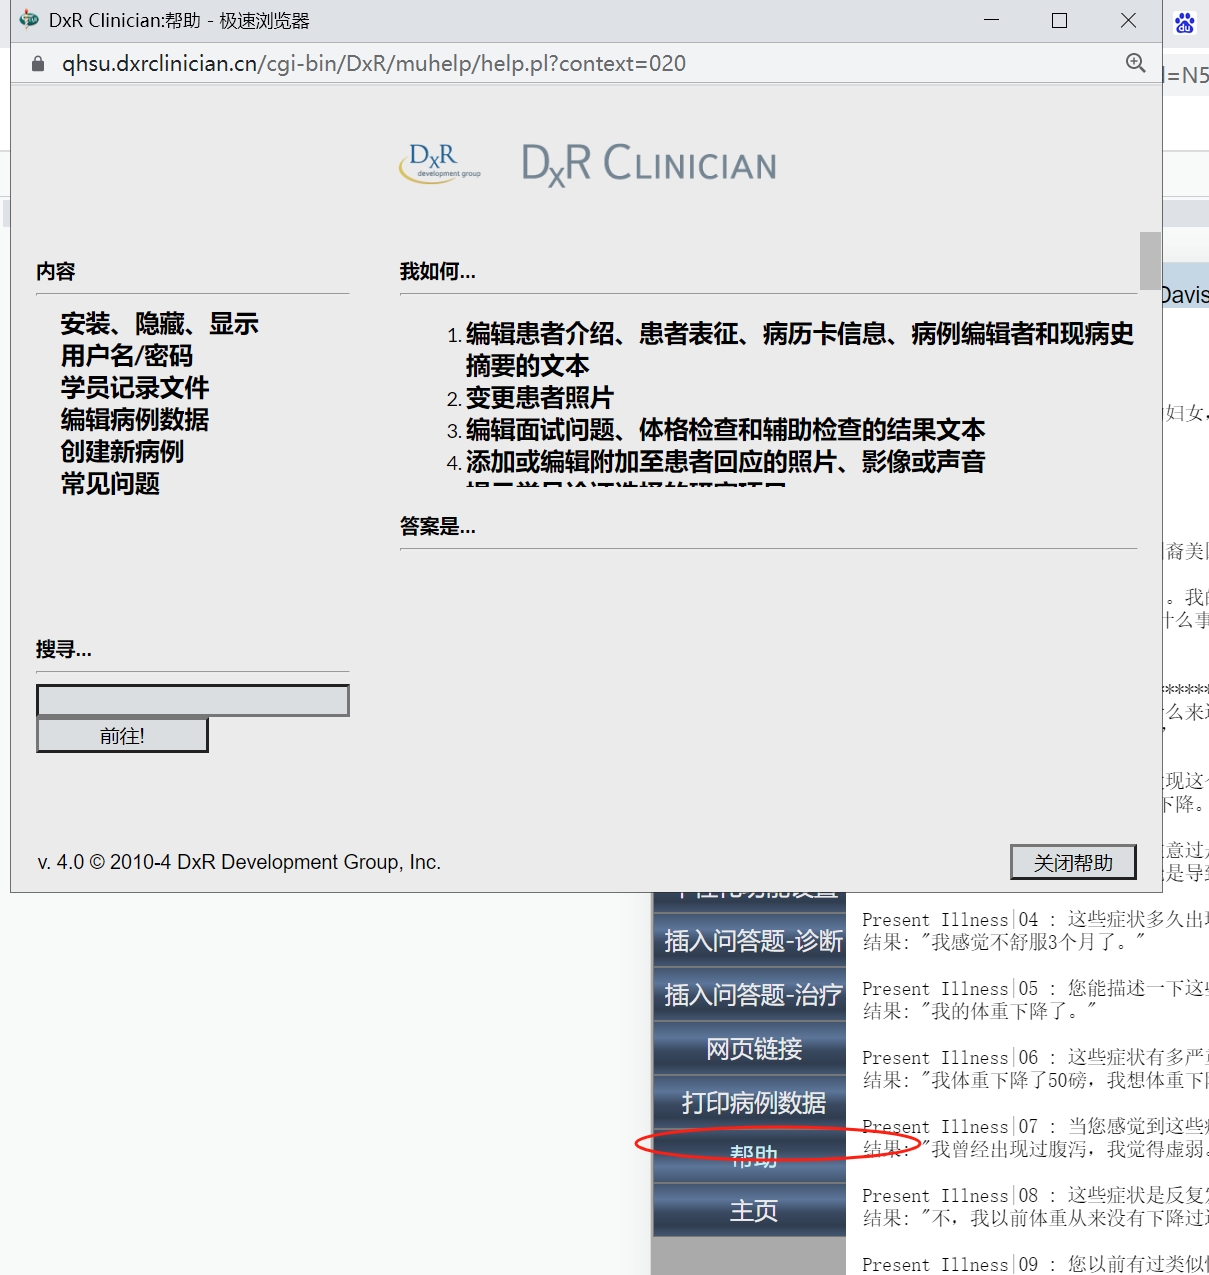Select 主页 in background sidebar
The image size is (1209, 1275).
(x=750, y=1211)
